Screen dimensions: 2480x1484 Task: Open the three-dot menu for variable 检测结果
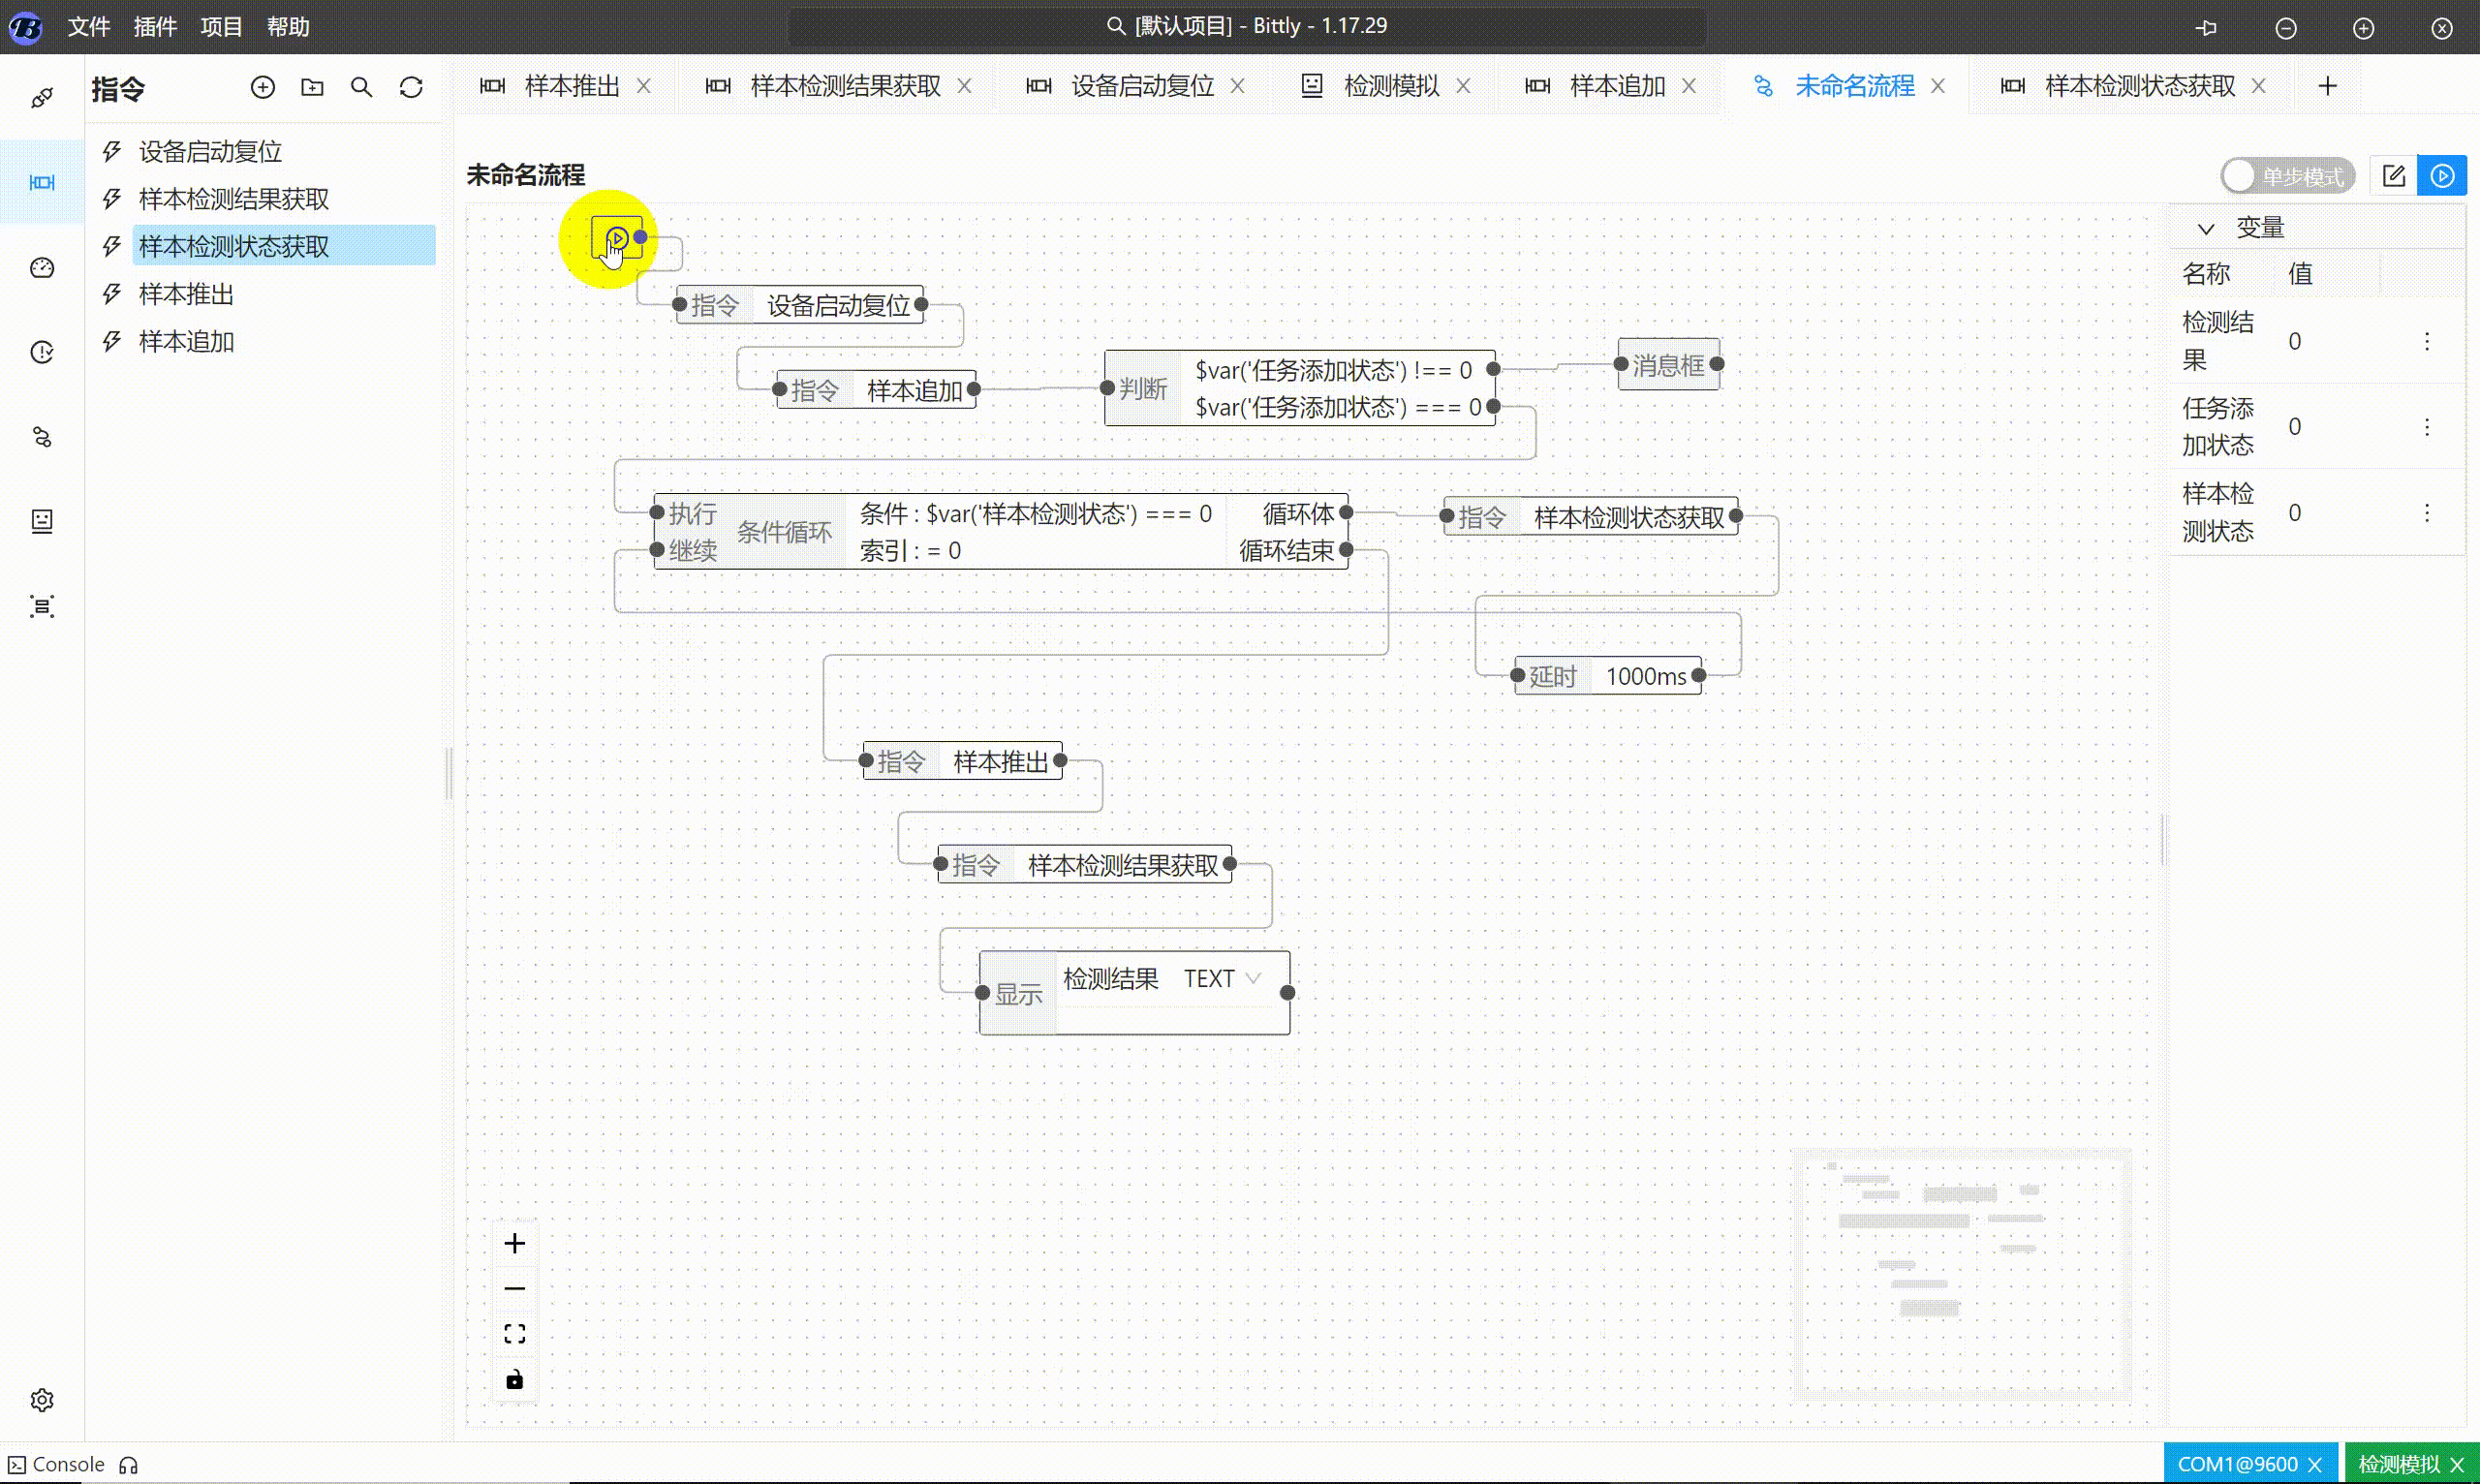pos(2428,341)
